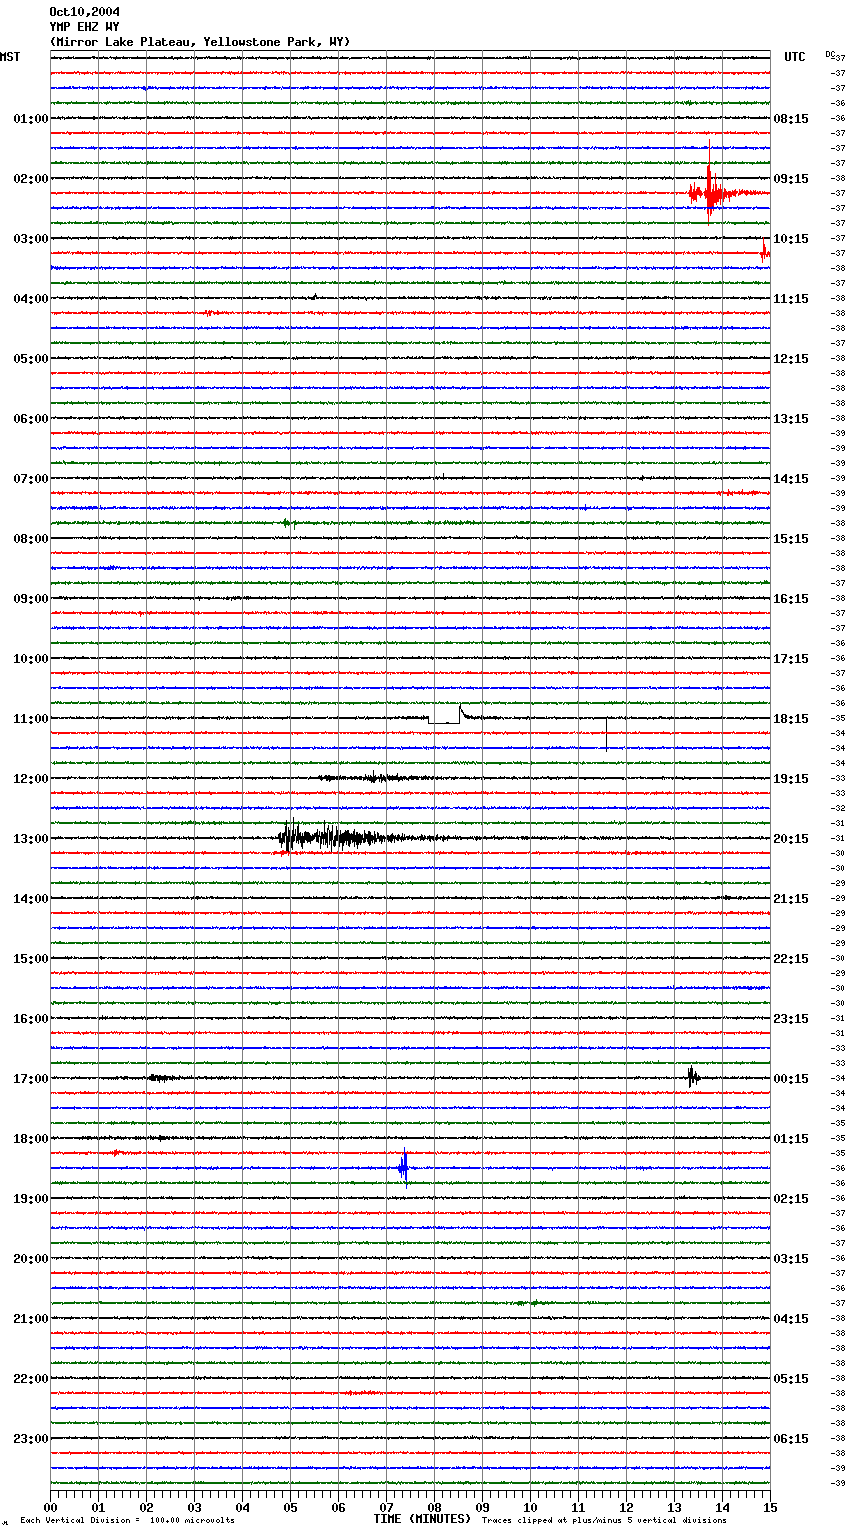The width and height of the screenshot is (850, 1534).
Task: Click the vertical division microvolts scale note
Action: [x=127, y=1520]
